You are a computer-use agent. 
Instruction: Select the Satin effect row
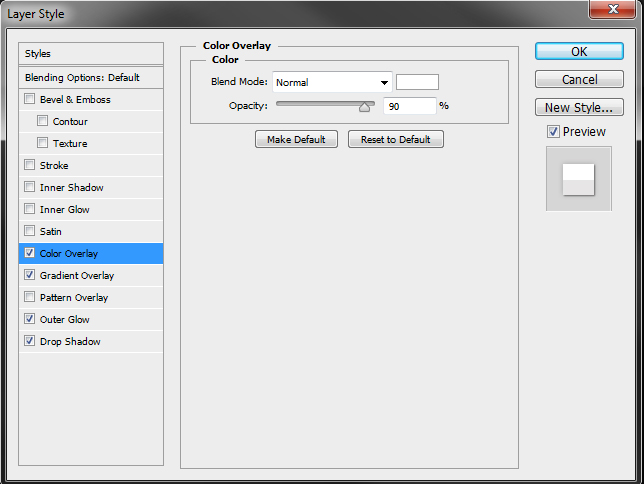91,231
